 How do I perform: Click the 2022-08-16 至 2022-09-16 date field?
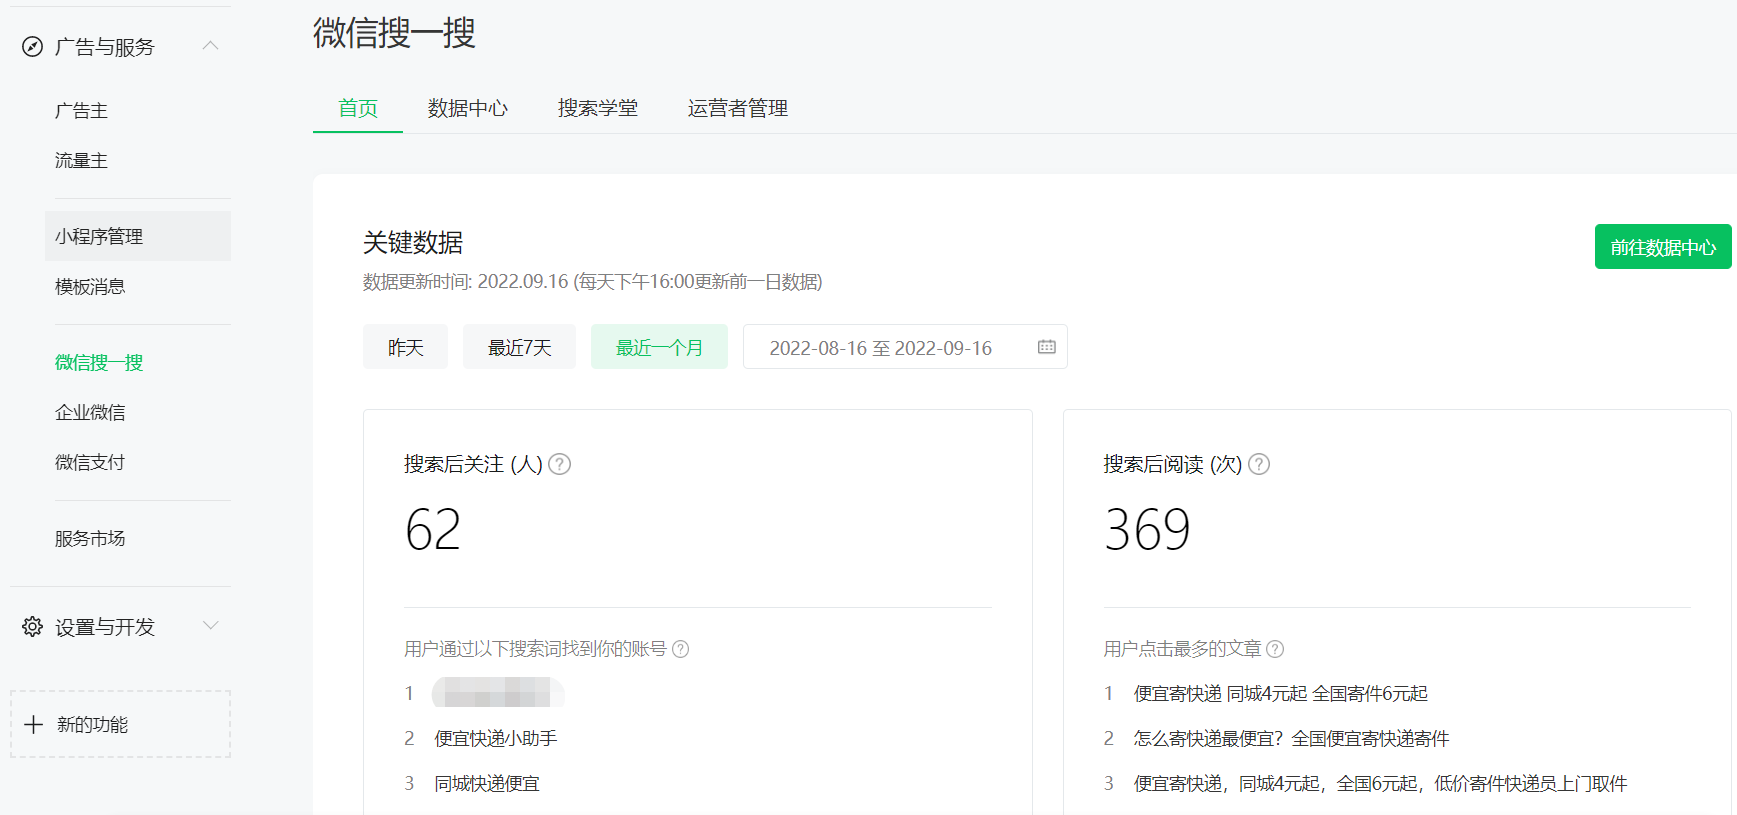point(905,347)
